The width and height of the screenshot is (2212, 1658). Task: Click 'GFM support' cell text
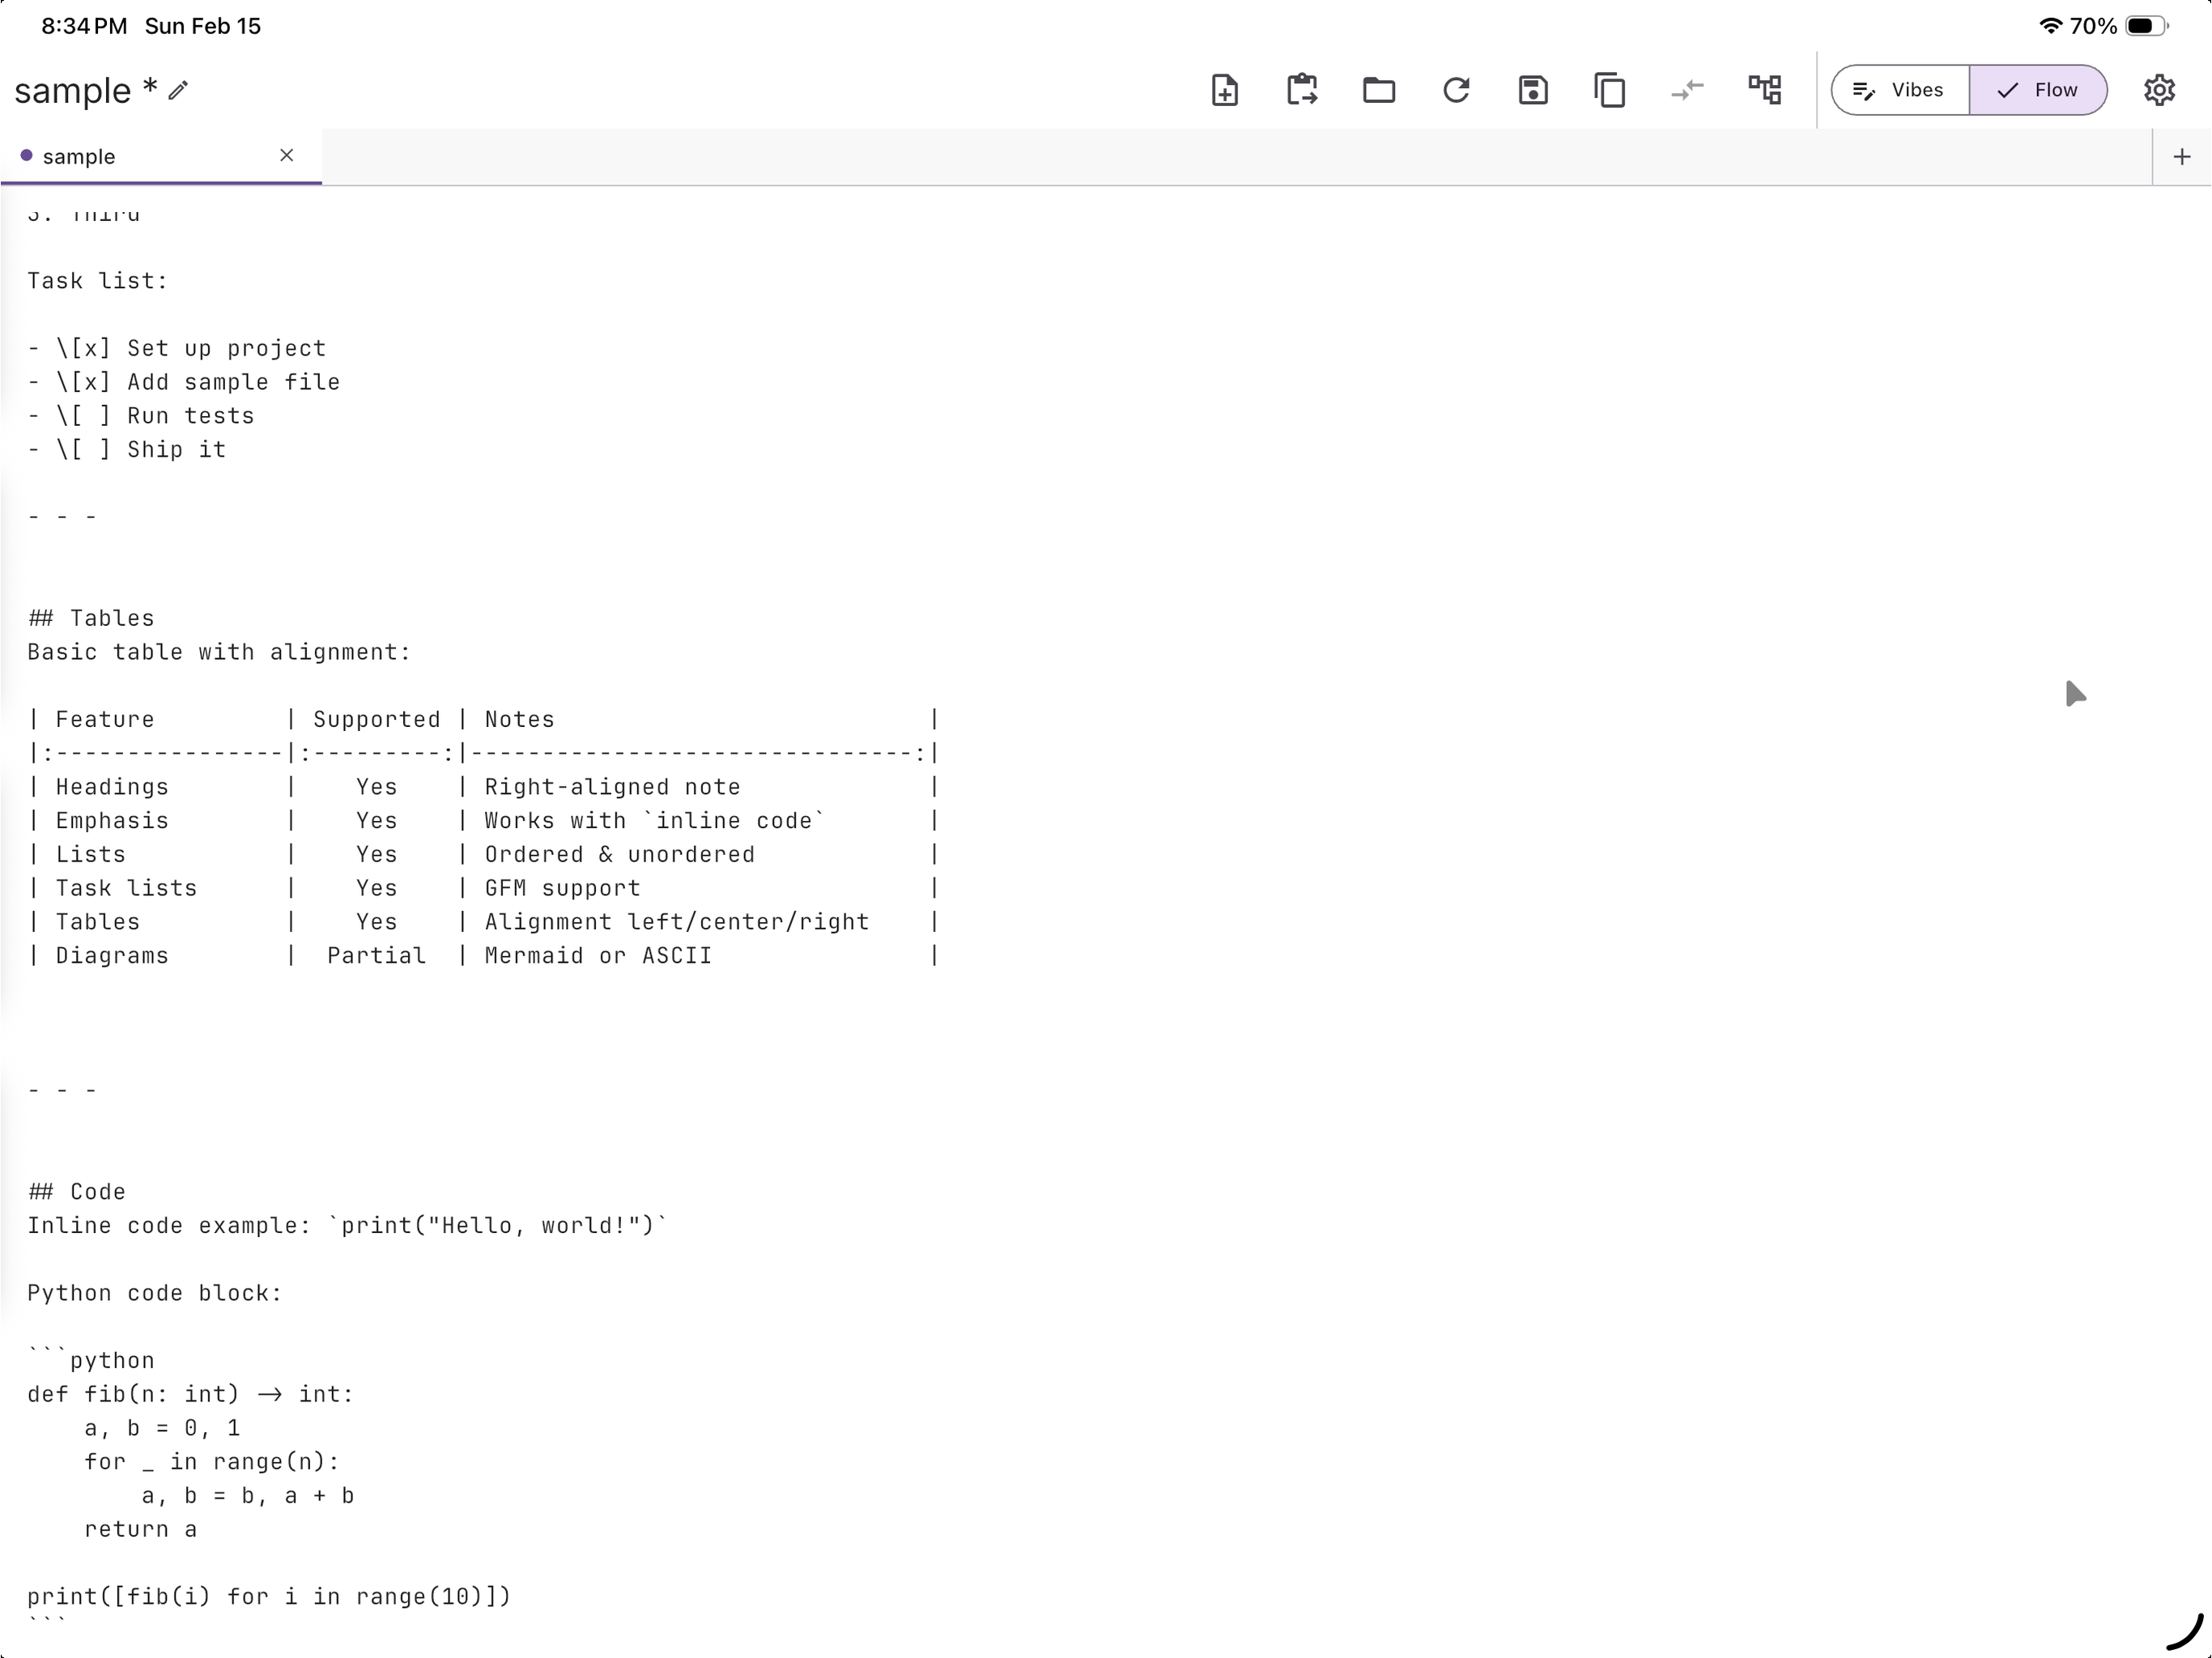point(562,888)
